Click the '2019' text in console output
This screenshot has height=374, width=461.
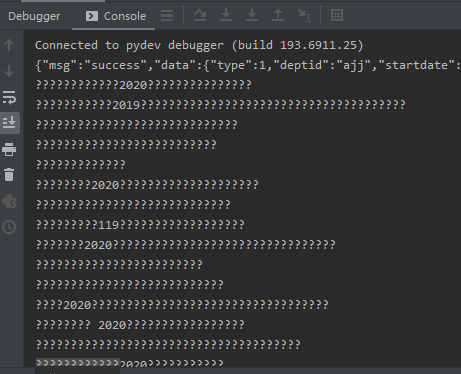126,105
